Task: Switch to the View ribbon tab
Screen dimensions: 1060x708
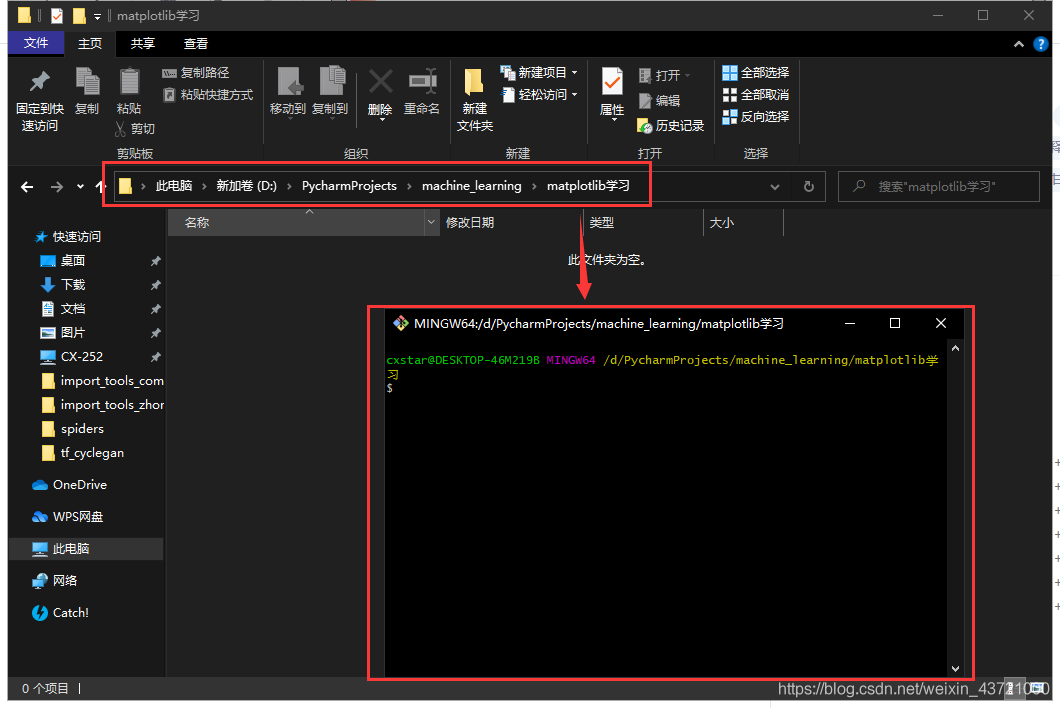Action: coord(196,43)
